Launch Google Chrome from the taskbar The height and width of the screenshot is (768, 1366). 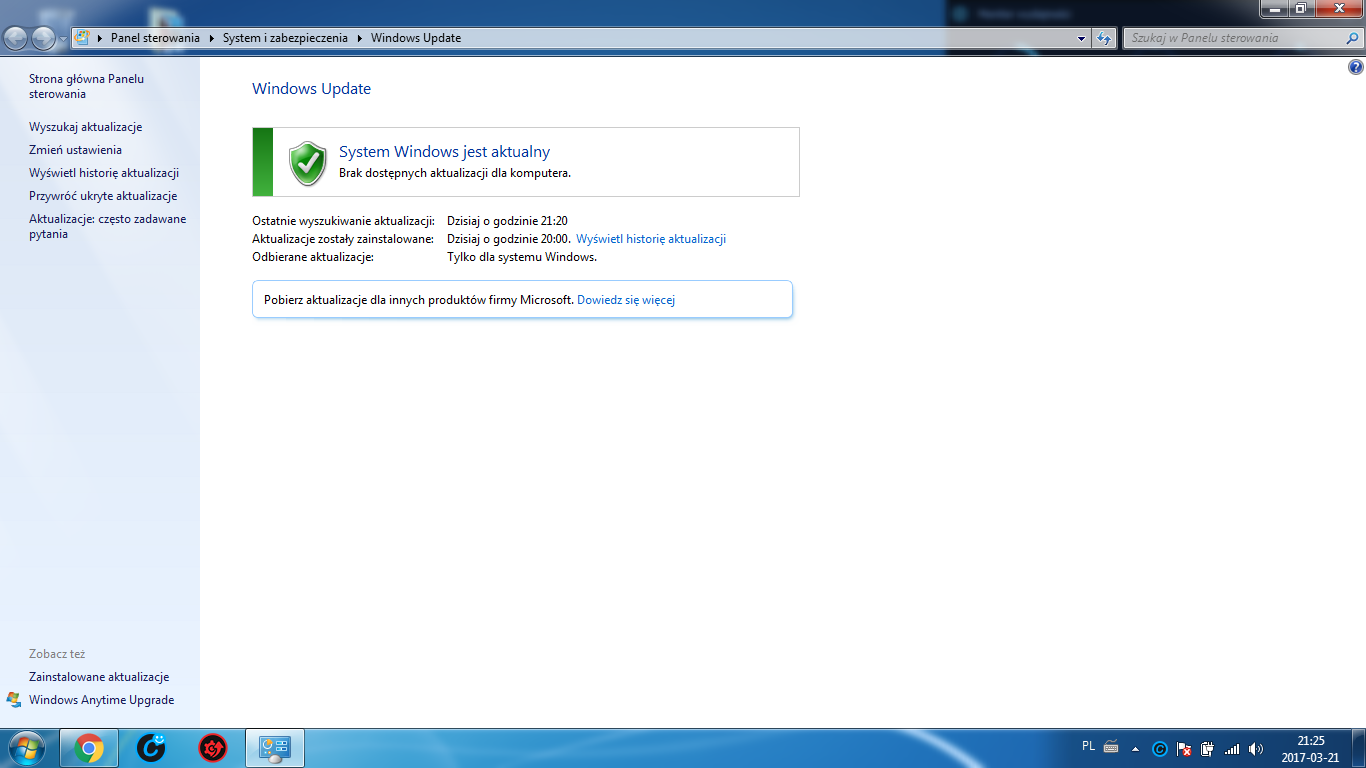click(x=89, y=748)
